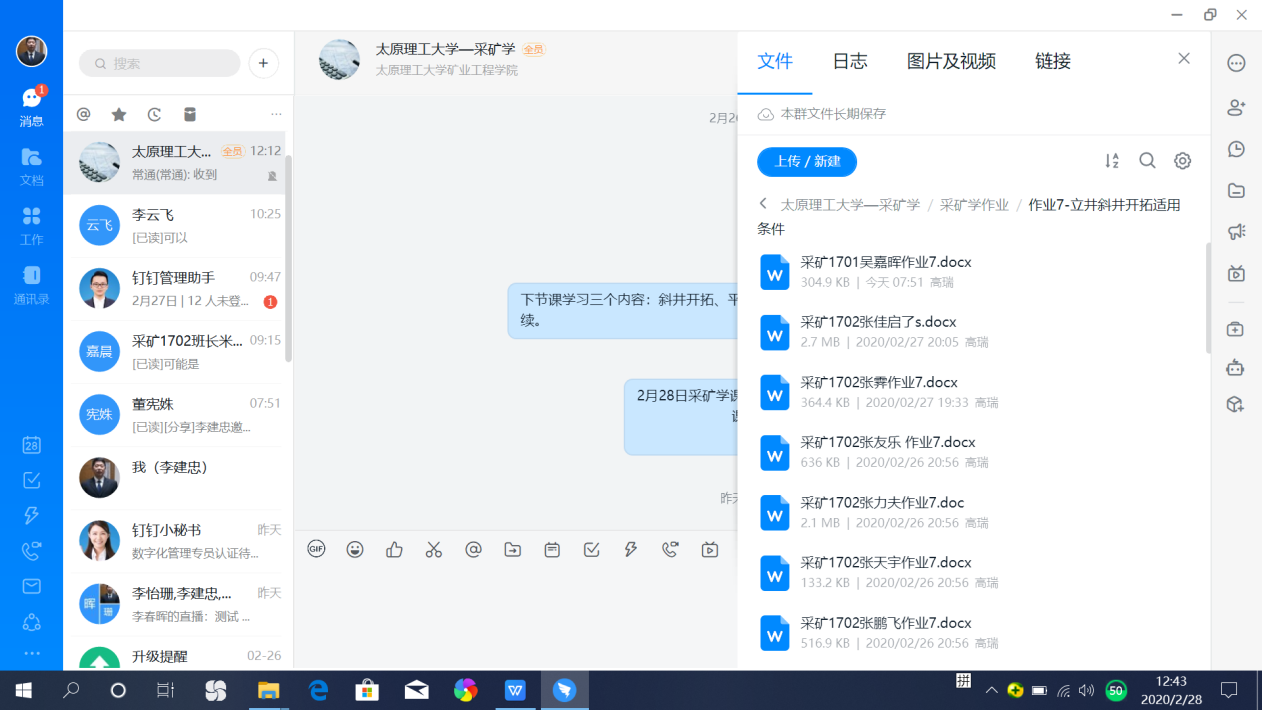
Task: Show hidden icons in system tray
Action: click(x=991, y=690)
